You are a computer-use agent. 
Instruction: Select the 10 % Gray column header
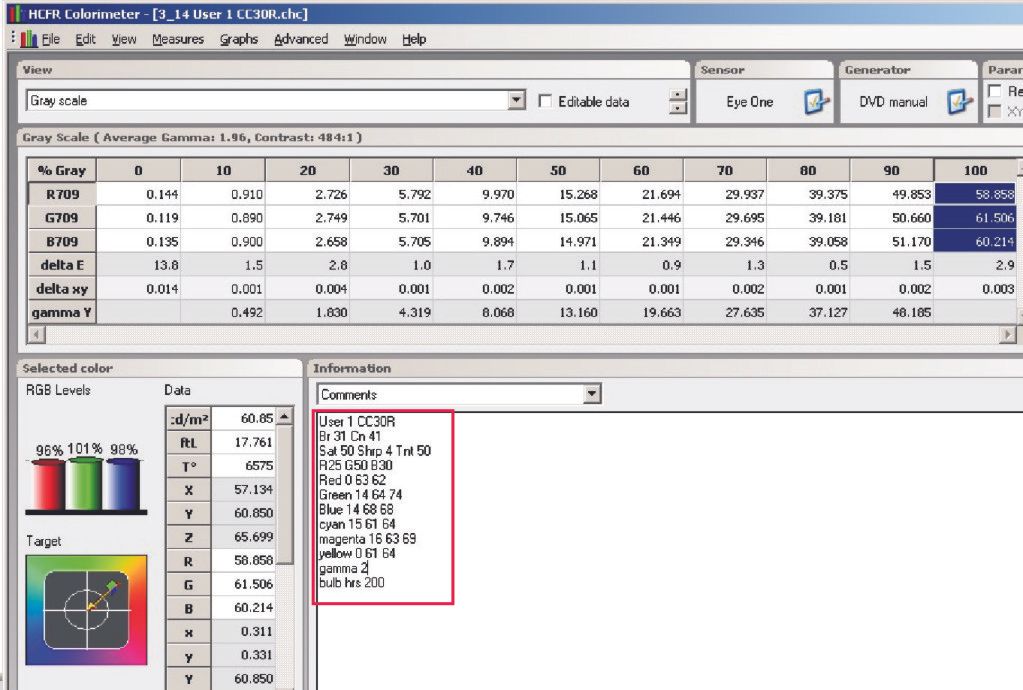click(x=223, y=170)
